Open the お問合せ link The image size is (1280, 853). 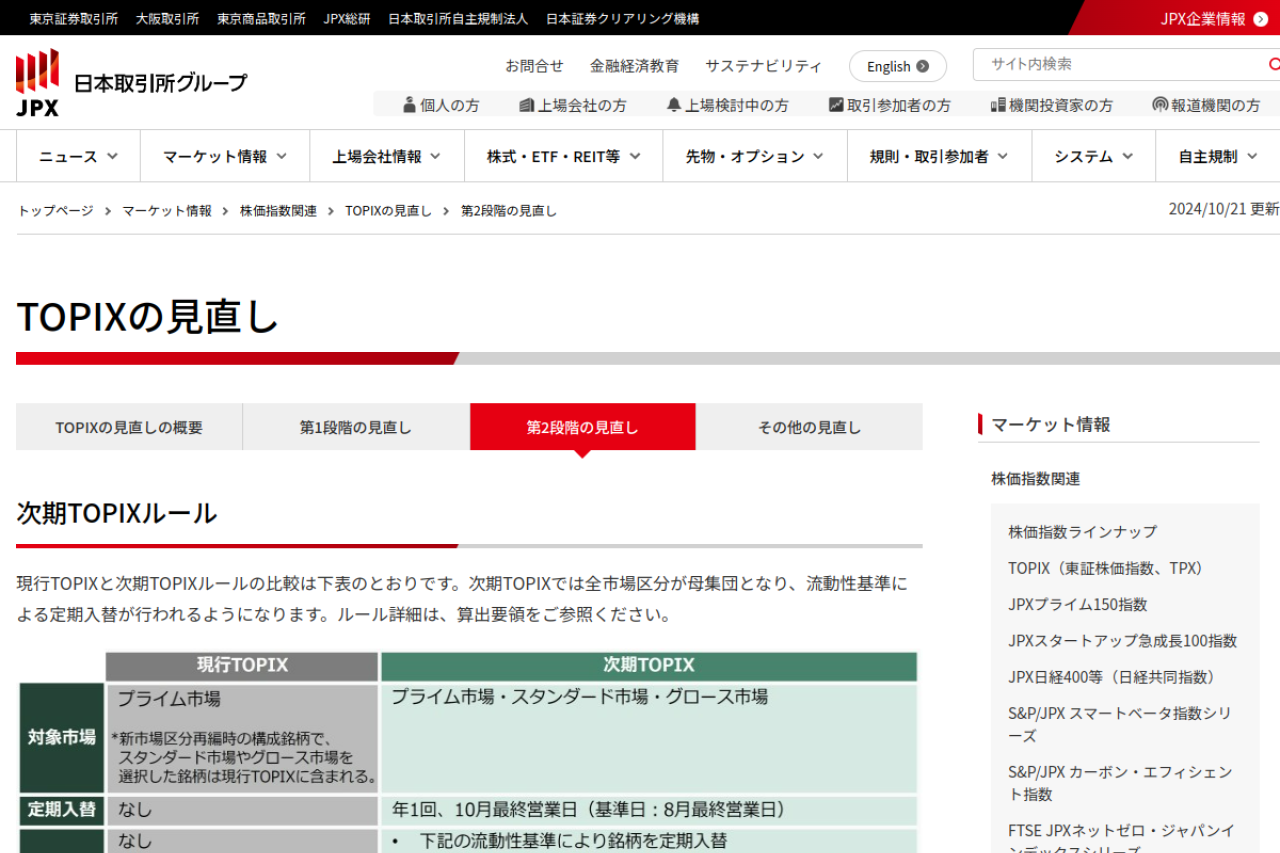(534, 66)
